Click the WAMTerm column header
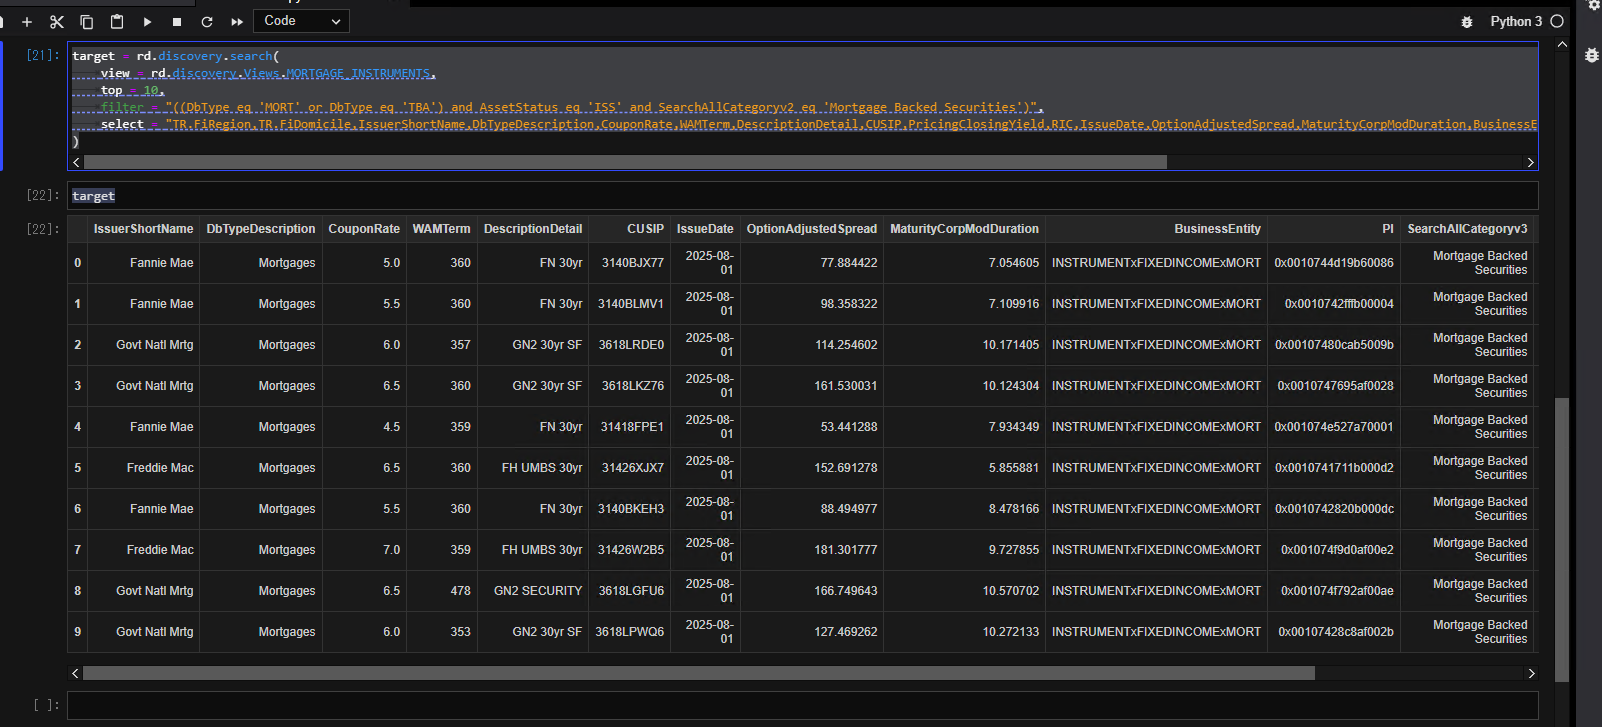This screenshot has width=1602, height=727. tap(441, 229)
